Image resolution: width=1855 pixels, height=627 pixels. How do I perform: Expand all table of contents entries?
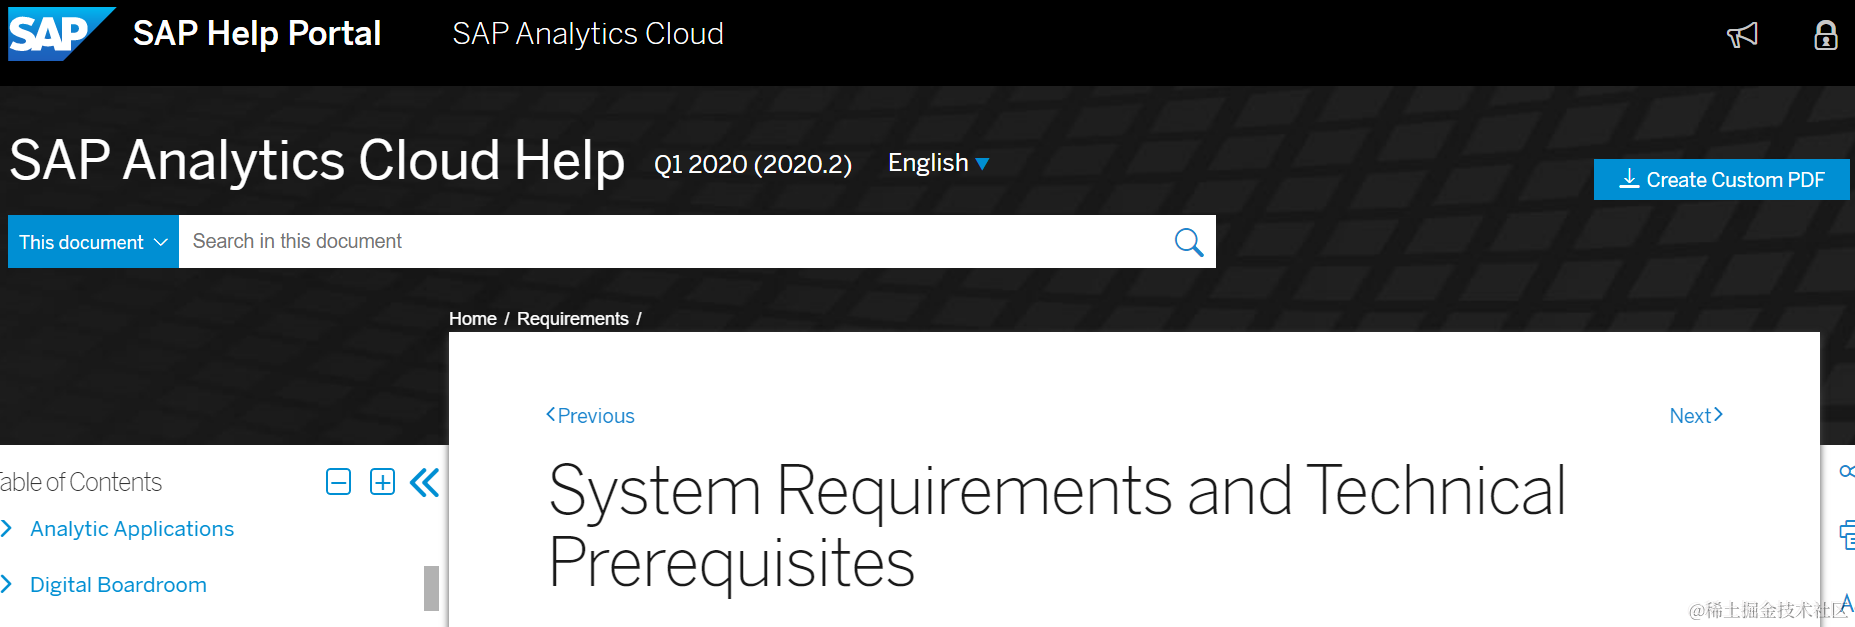pos(382,482)
